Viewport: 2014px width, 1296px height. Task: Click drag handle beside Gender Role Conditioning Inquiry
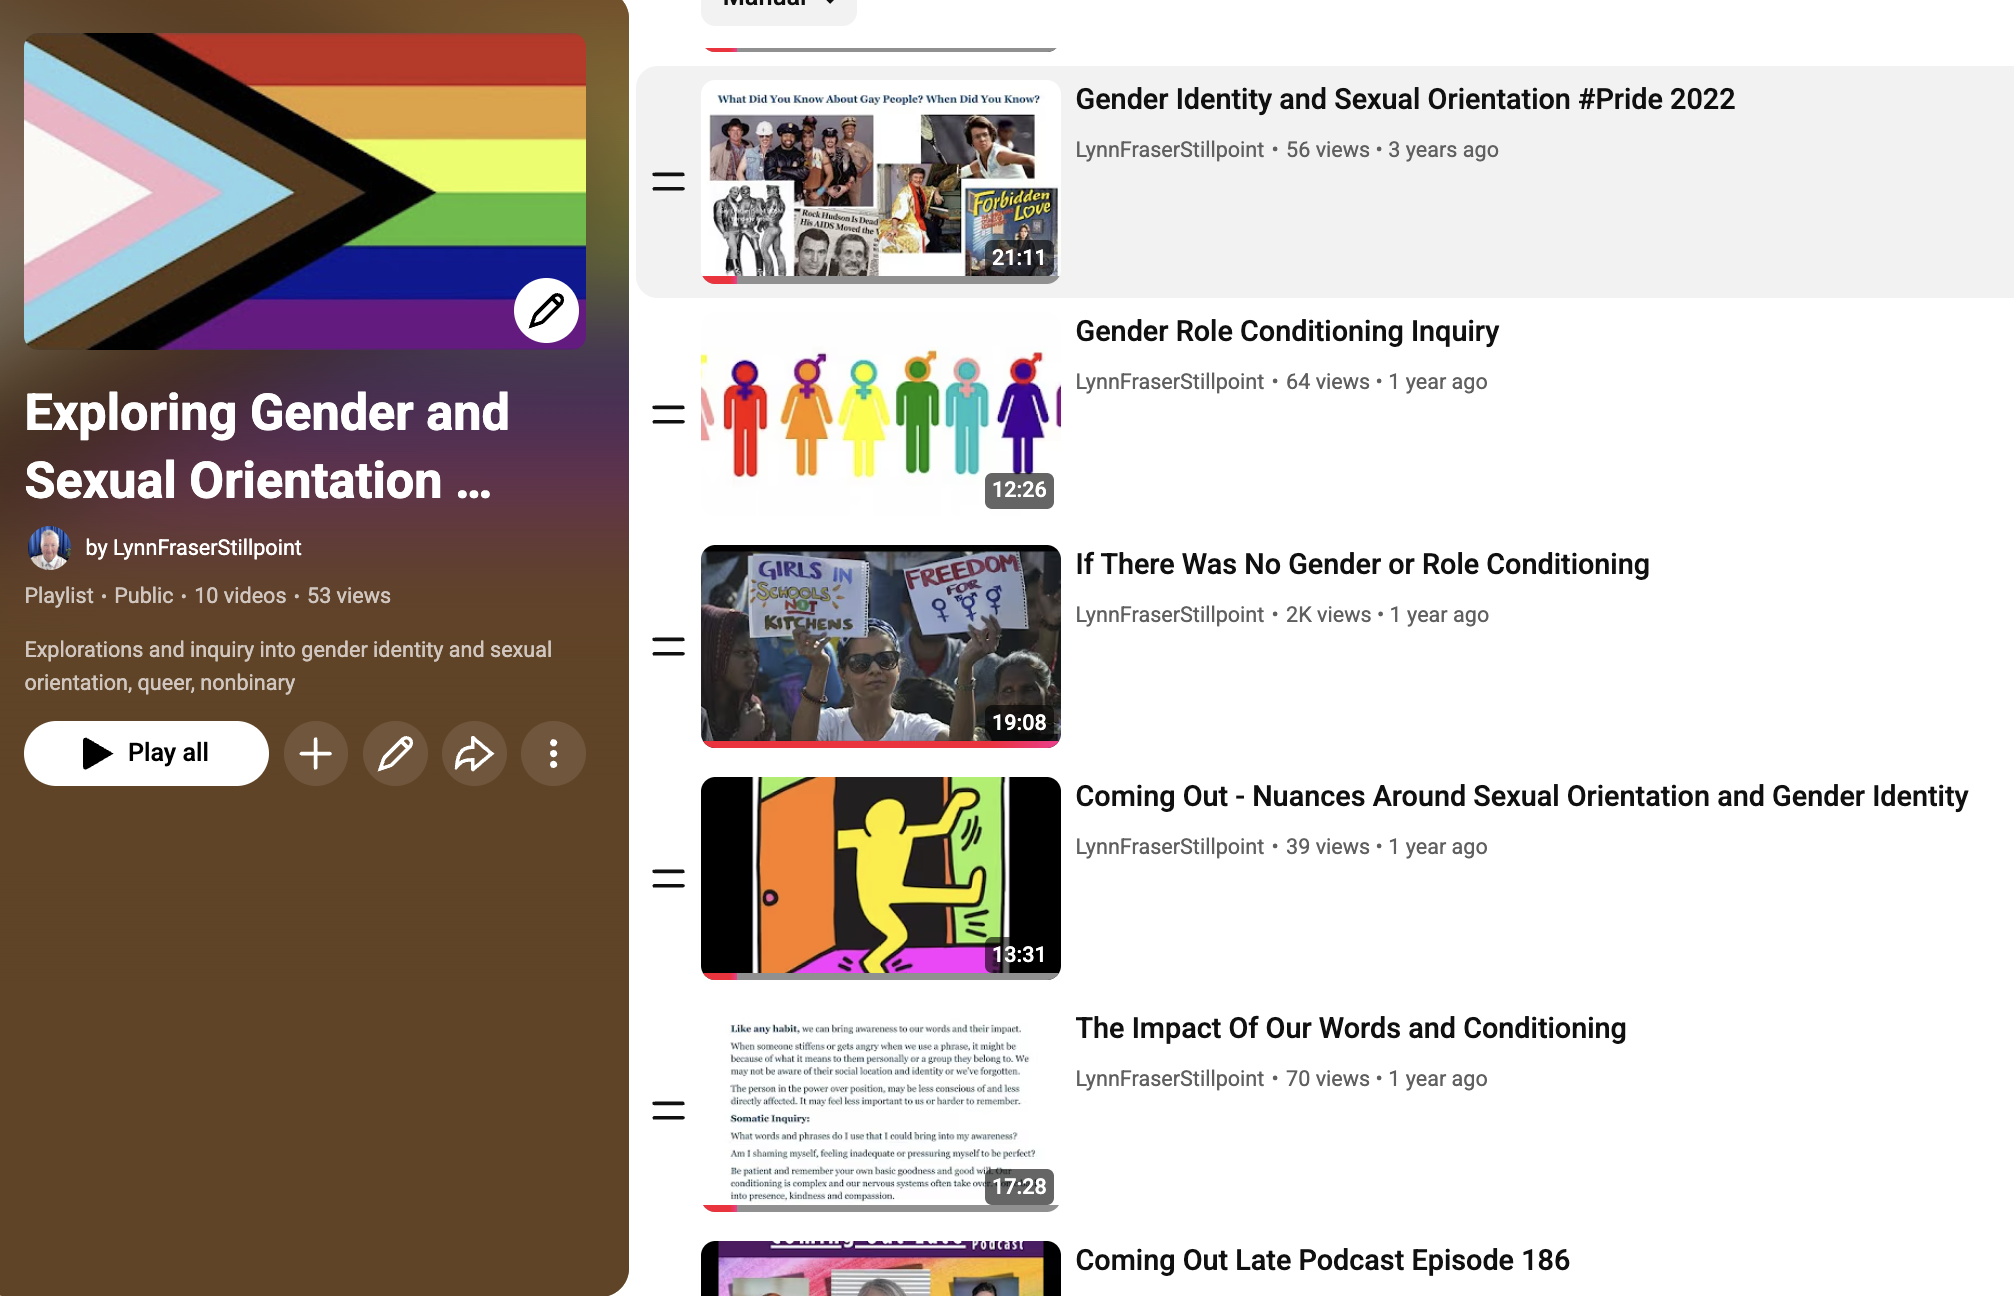pos(668,414)
